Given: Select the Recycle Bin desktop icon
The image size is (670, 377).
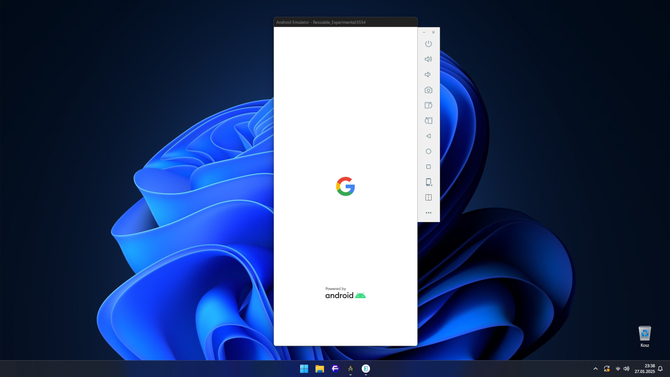Looking at the screenshot, I should [x=644, y=336].
